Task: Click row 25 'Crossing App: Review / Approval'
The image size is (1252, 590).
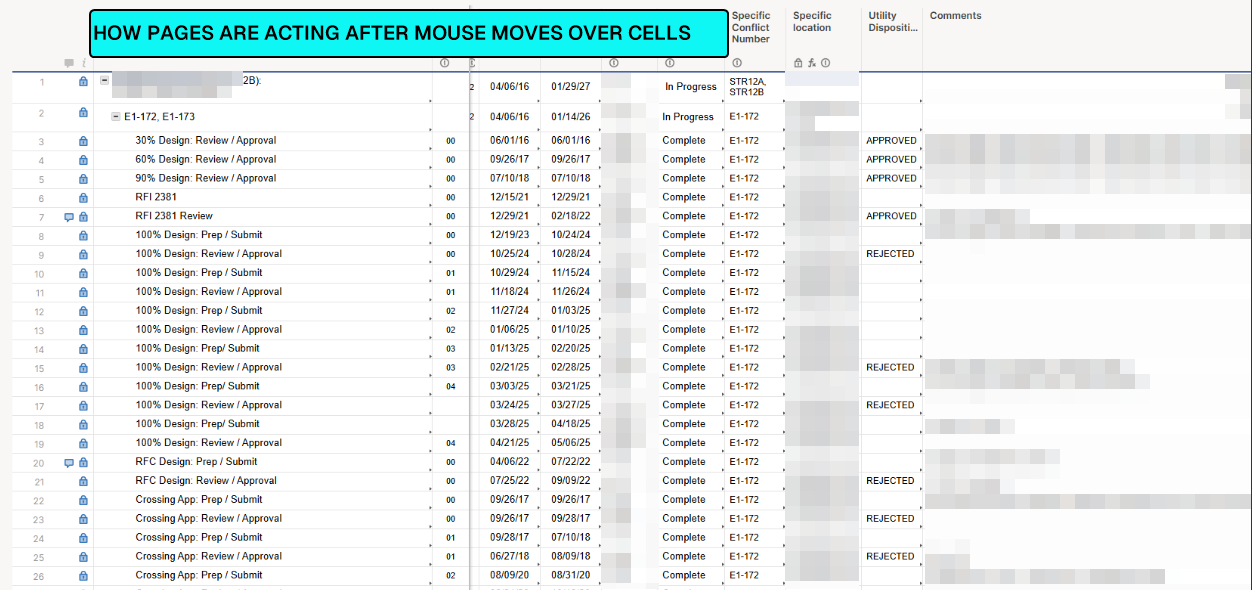Action: [209, 557]
